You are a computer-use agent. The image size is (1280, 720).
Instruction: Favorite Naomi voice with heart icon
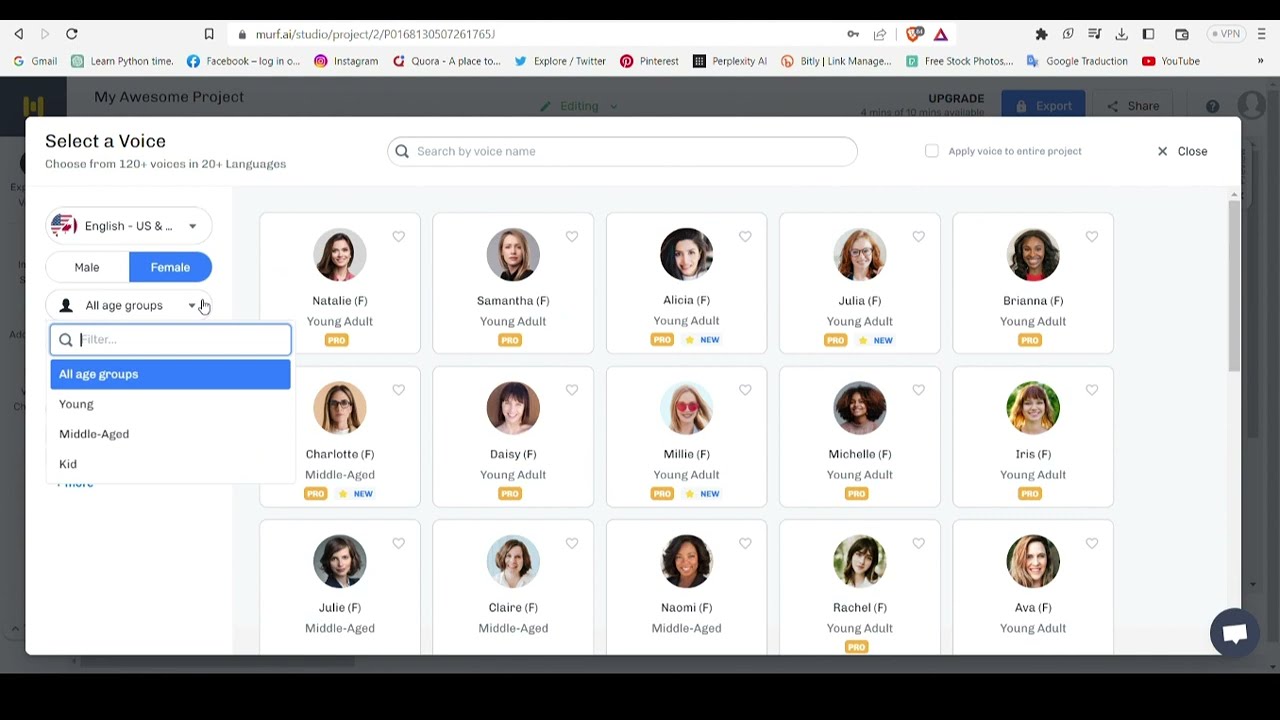[745, 544]
